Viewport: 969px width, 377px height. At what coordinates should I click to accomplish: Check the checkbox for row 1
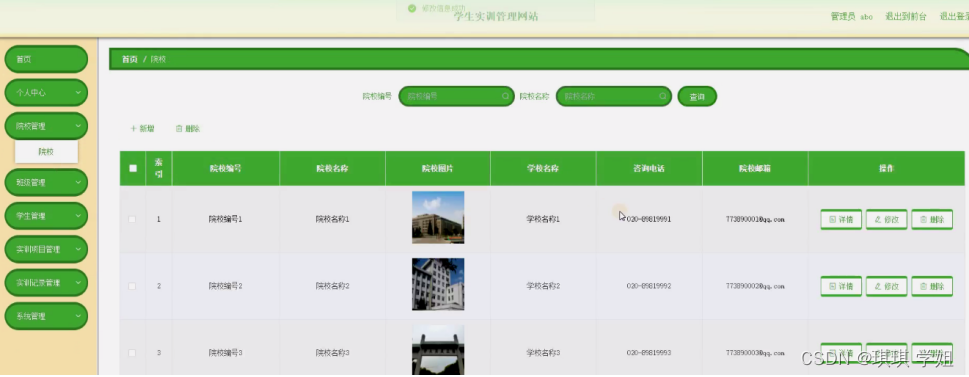click(x=132, y=219)
